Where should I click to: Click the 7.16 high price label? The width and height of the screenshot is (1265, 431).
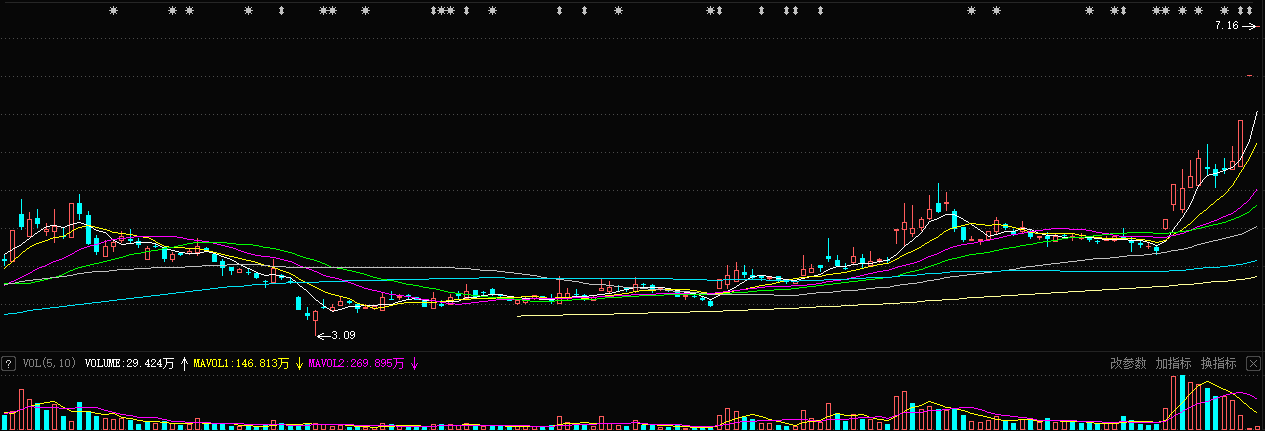[1227, 25]
